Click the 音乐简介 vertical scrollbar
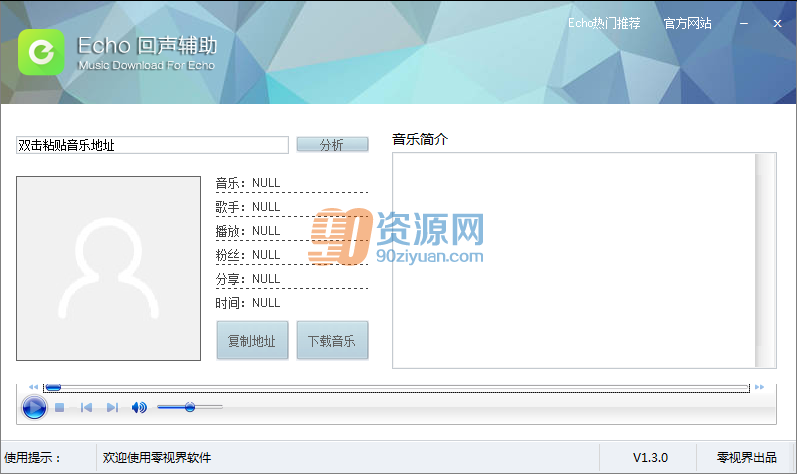The image size is (797, 474). pos(765,260)
